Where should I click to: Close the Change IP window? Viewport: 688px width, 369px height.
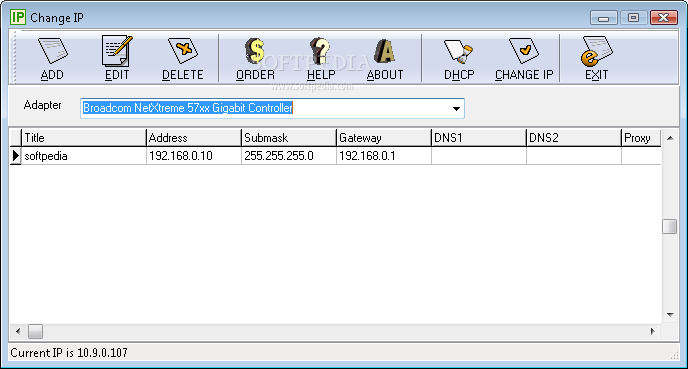pyautogui.click(x=663, y=18)
